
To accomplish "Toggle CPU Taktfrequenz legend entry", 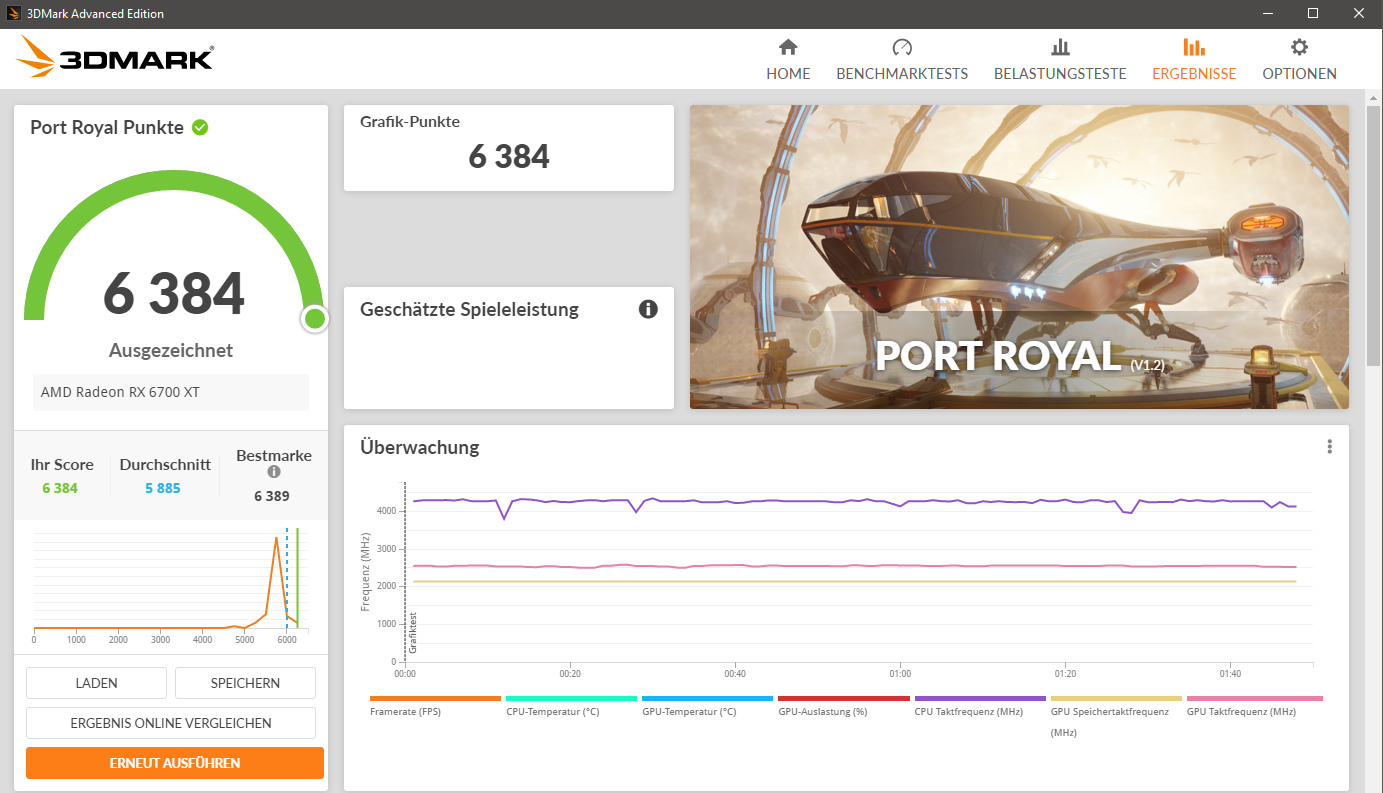I will pyautogui.click(x=980, y=705).
